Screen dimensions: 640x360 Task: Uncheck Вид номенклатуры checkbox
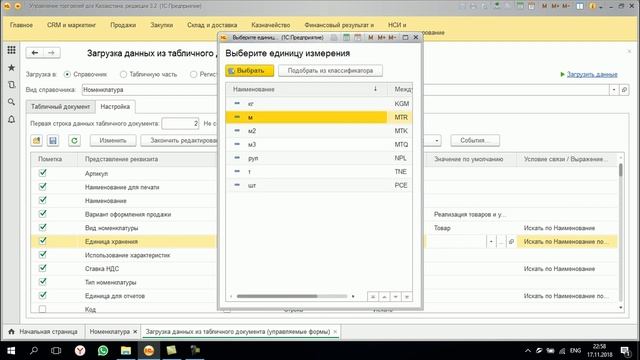[x=42, y=227]
